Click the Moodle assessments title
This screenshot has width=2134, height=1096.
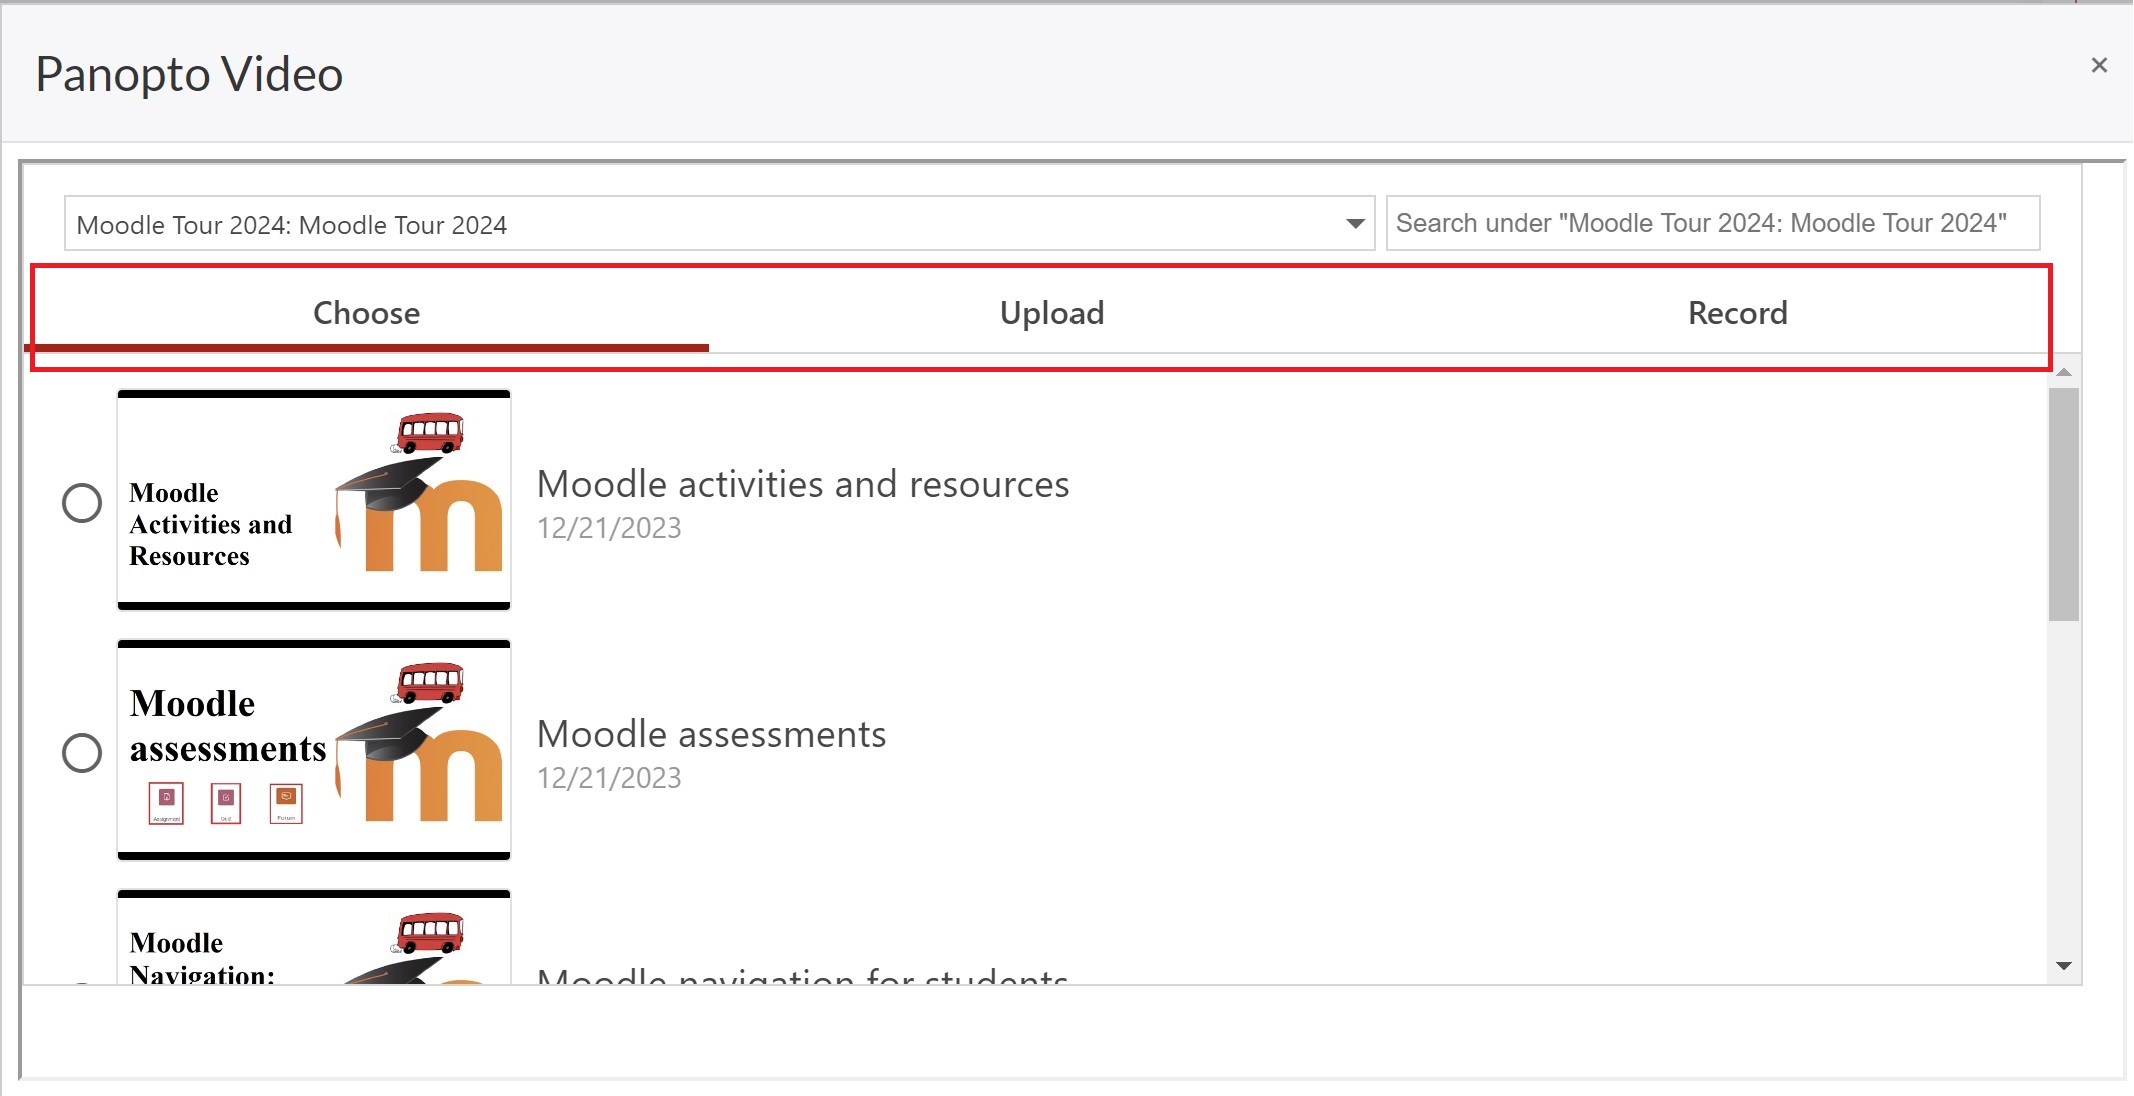click(711, 734)
